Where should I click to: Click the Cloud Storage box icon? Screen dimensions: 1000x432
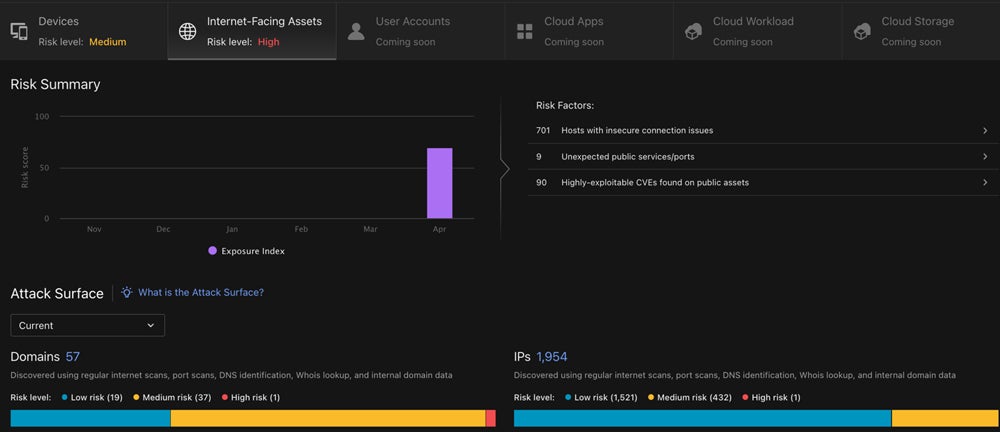(862, 31)
